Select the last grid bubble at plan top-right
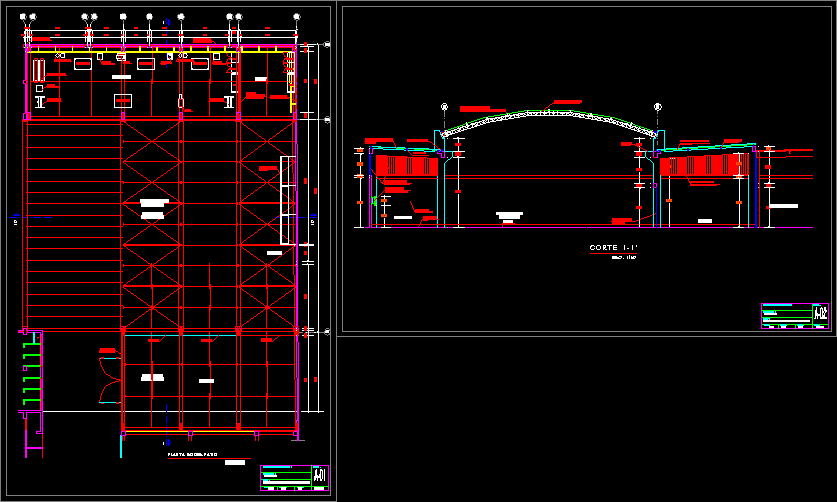The image size is (837, 502). coord(296,17)
